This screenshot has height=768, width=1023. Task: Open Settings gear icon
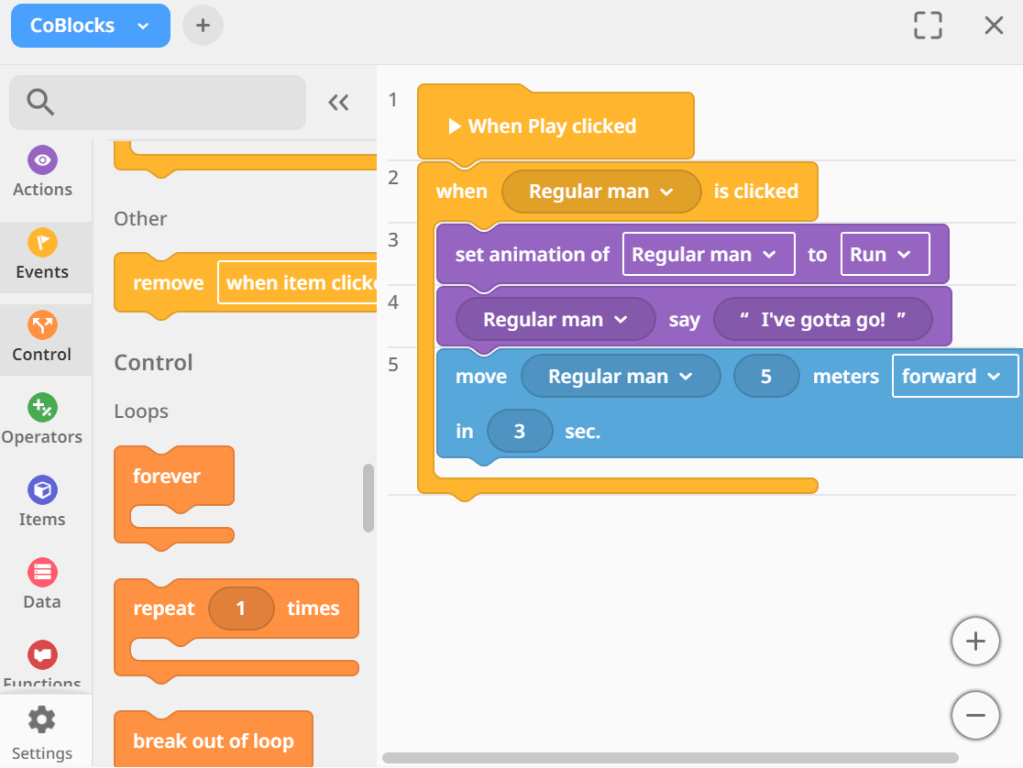click(x=42, y=720)
